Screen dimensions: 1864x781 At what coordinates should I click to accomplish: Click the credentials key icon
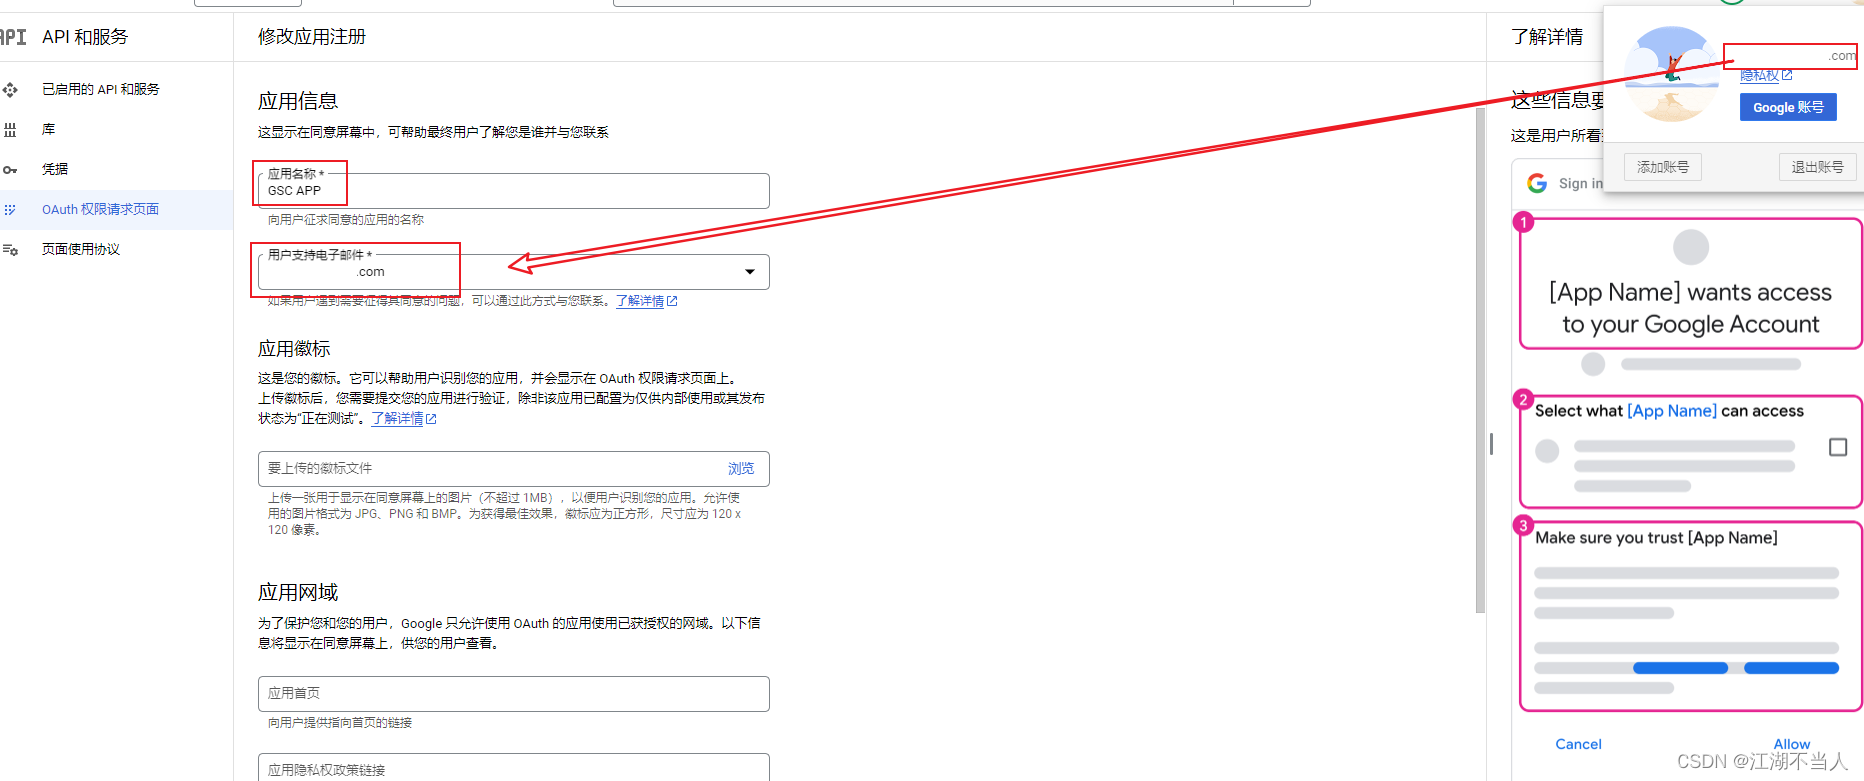(10, 170)
